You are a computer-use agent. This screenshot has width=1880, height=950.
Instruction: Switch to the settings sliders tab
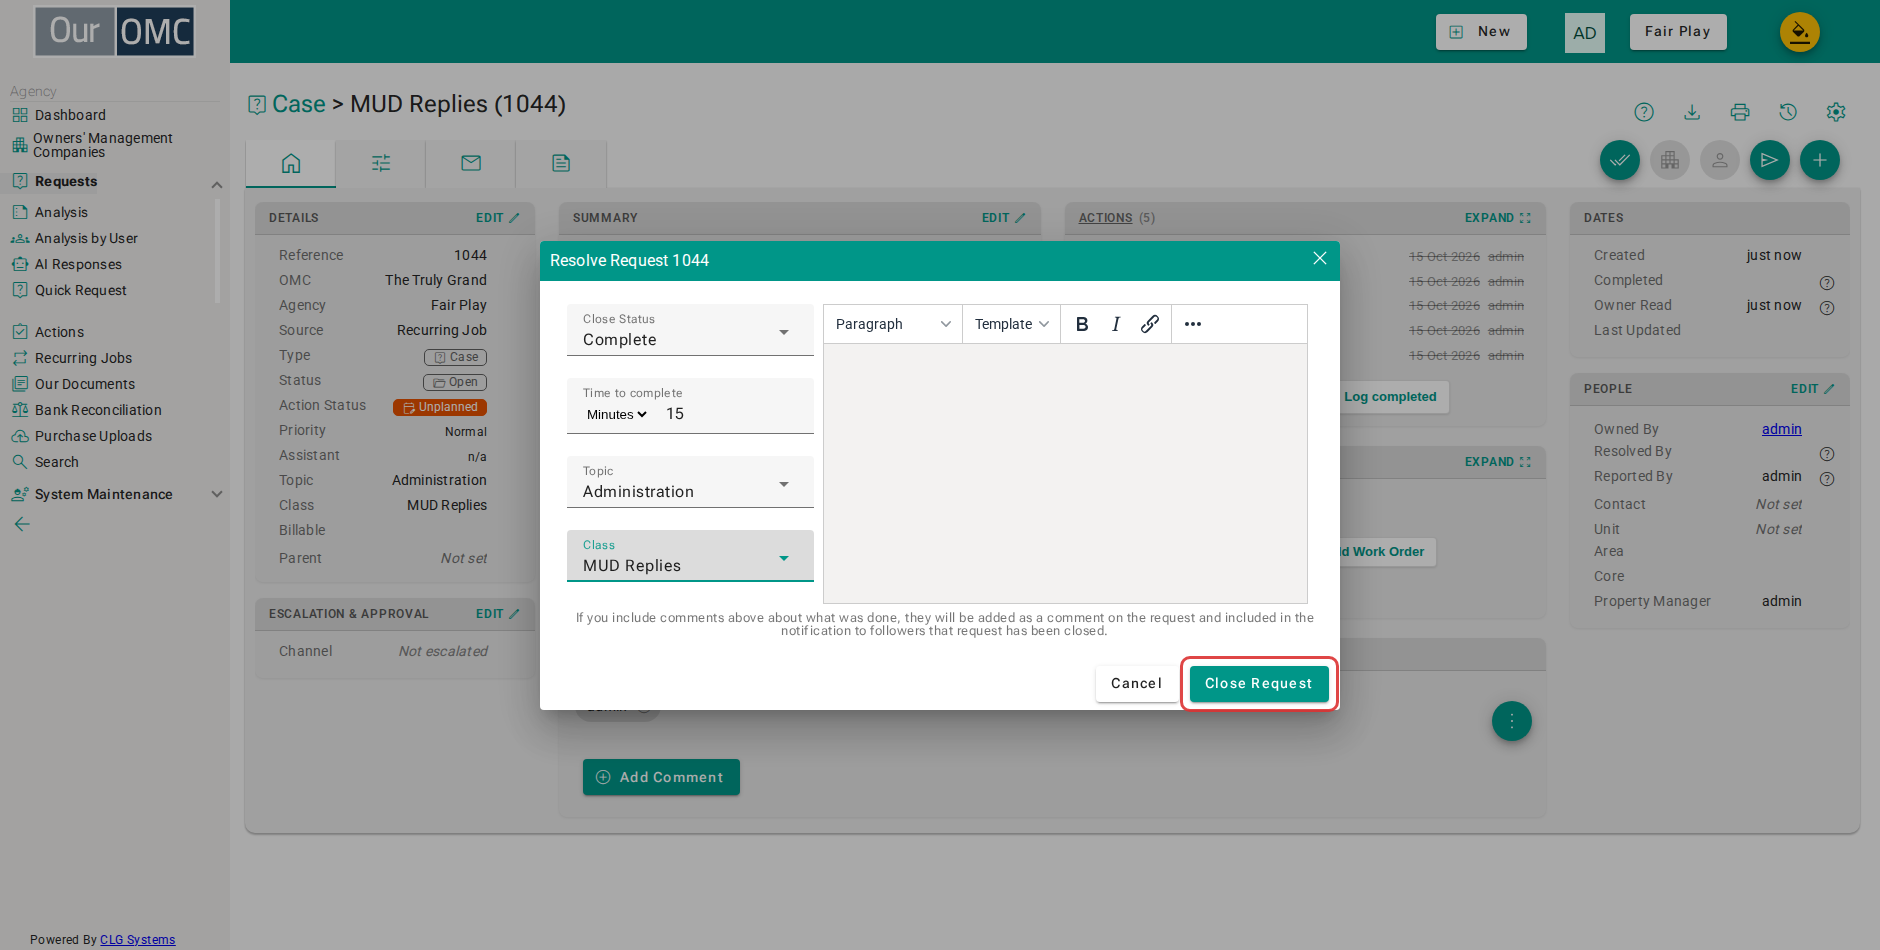point(381,163)
